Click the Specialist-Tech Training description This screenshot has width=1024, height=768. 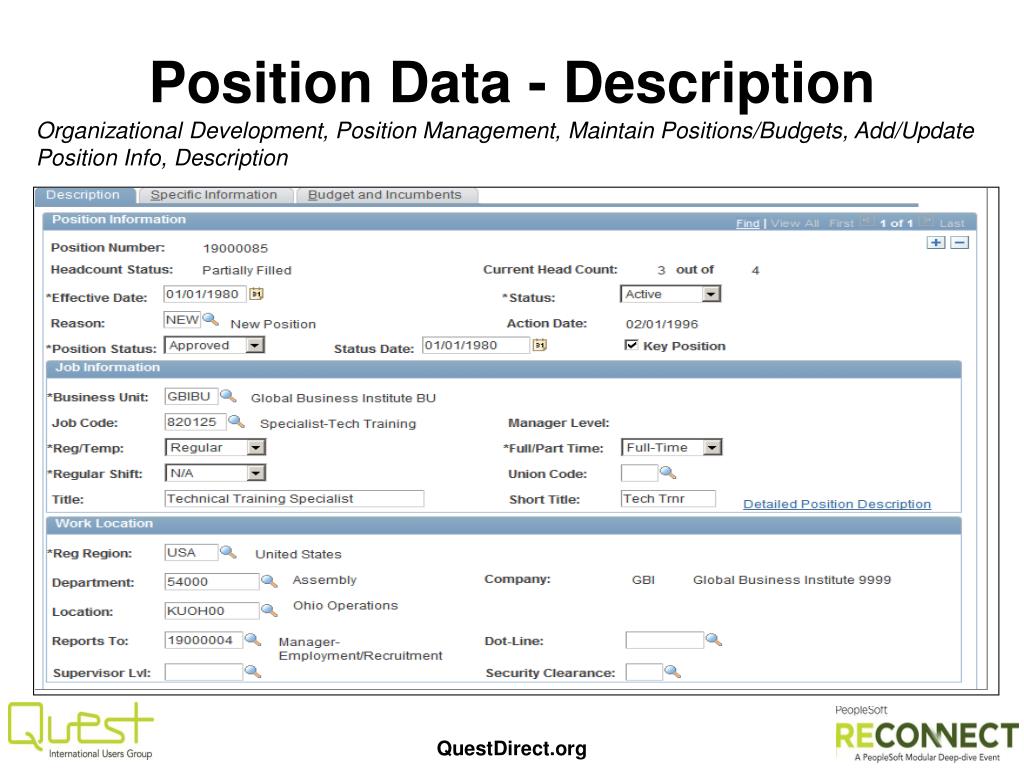pyautogui.click(x=338, y=423)
